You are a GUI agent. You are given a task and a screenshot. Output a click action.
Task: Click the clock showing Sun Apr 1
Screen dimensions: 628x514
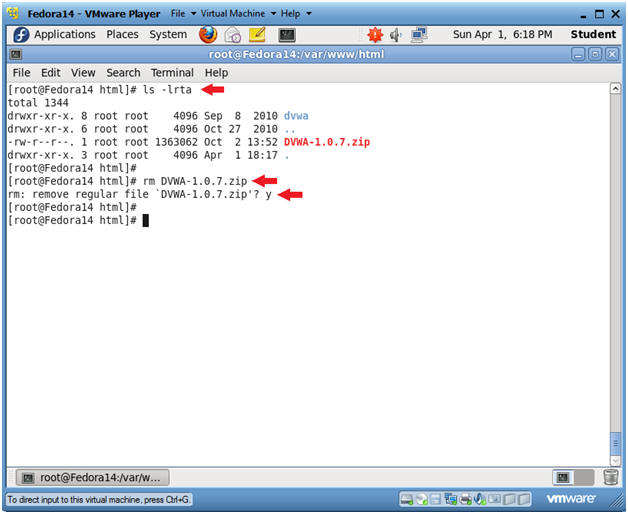[x=502, y=34]
